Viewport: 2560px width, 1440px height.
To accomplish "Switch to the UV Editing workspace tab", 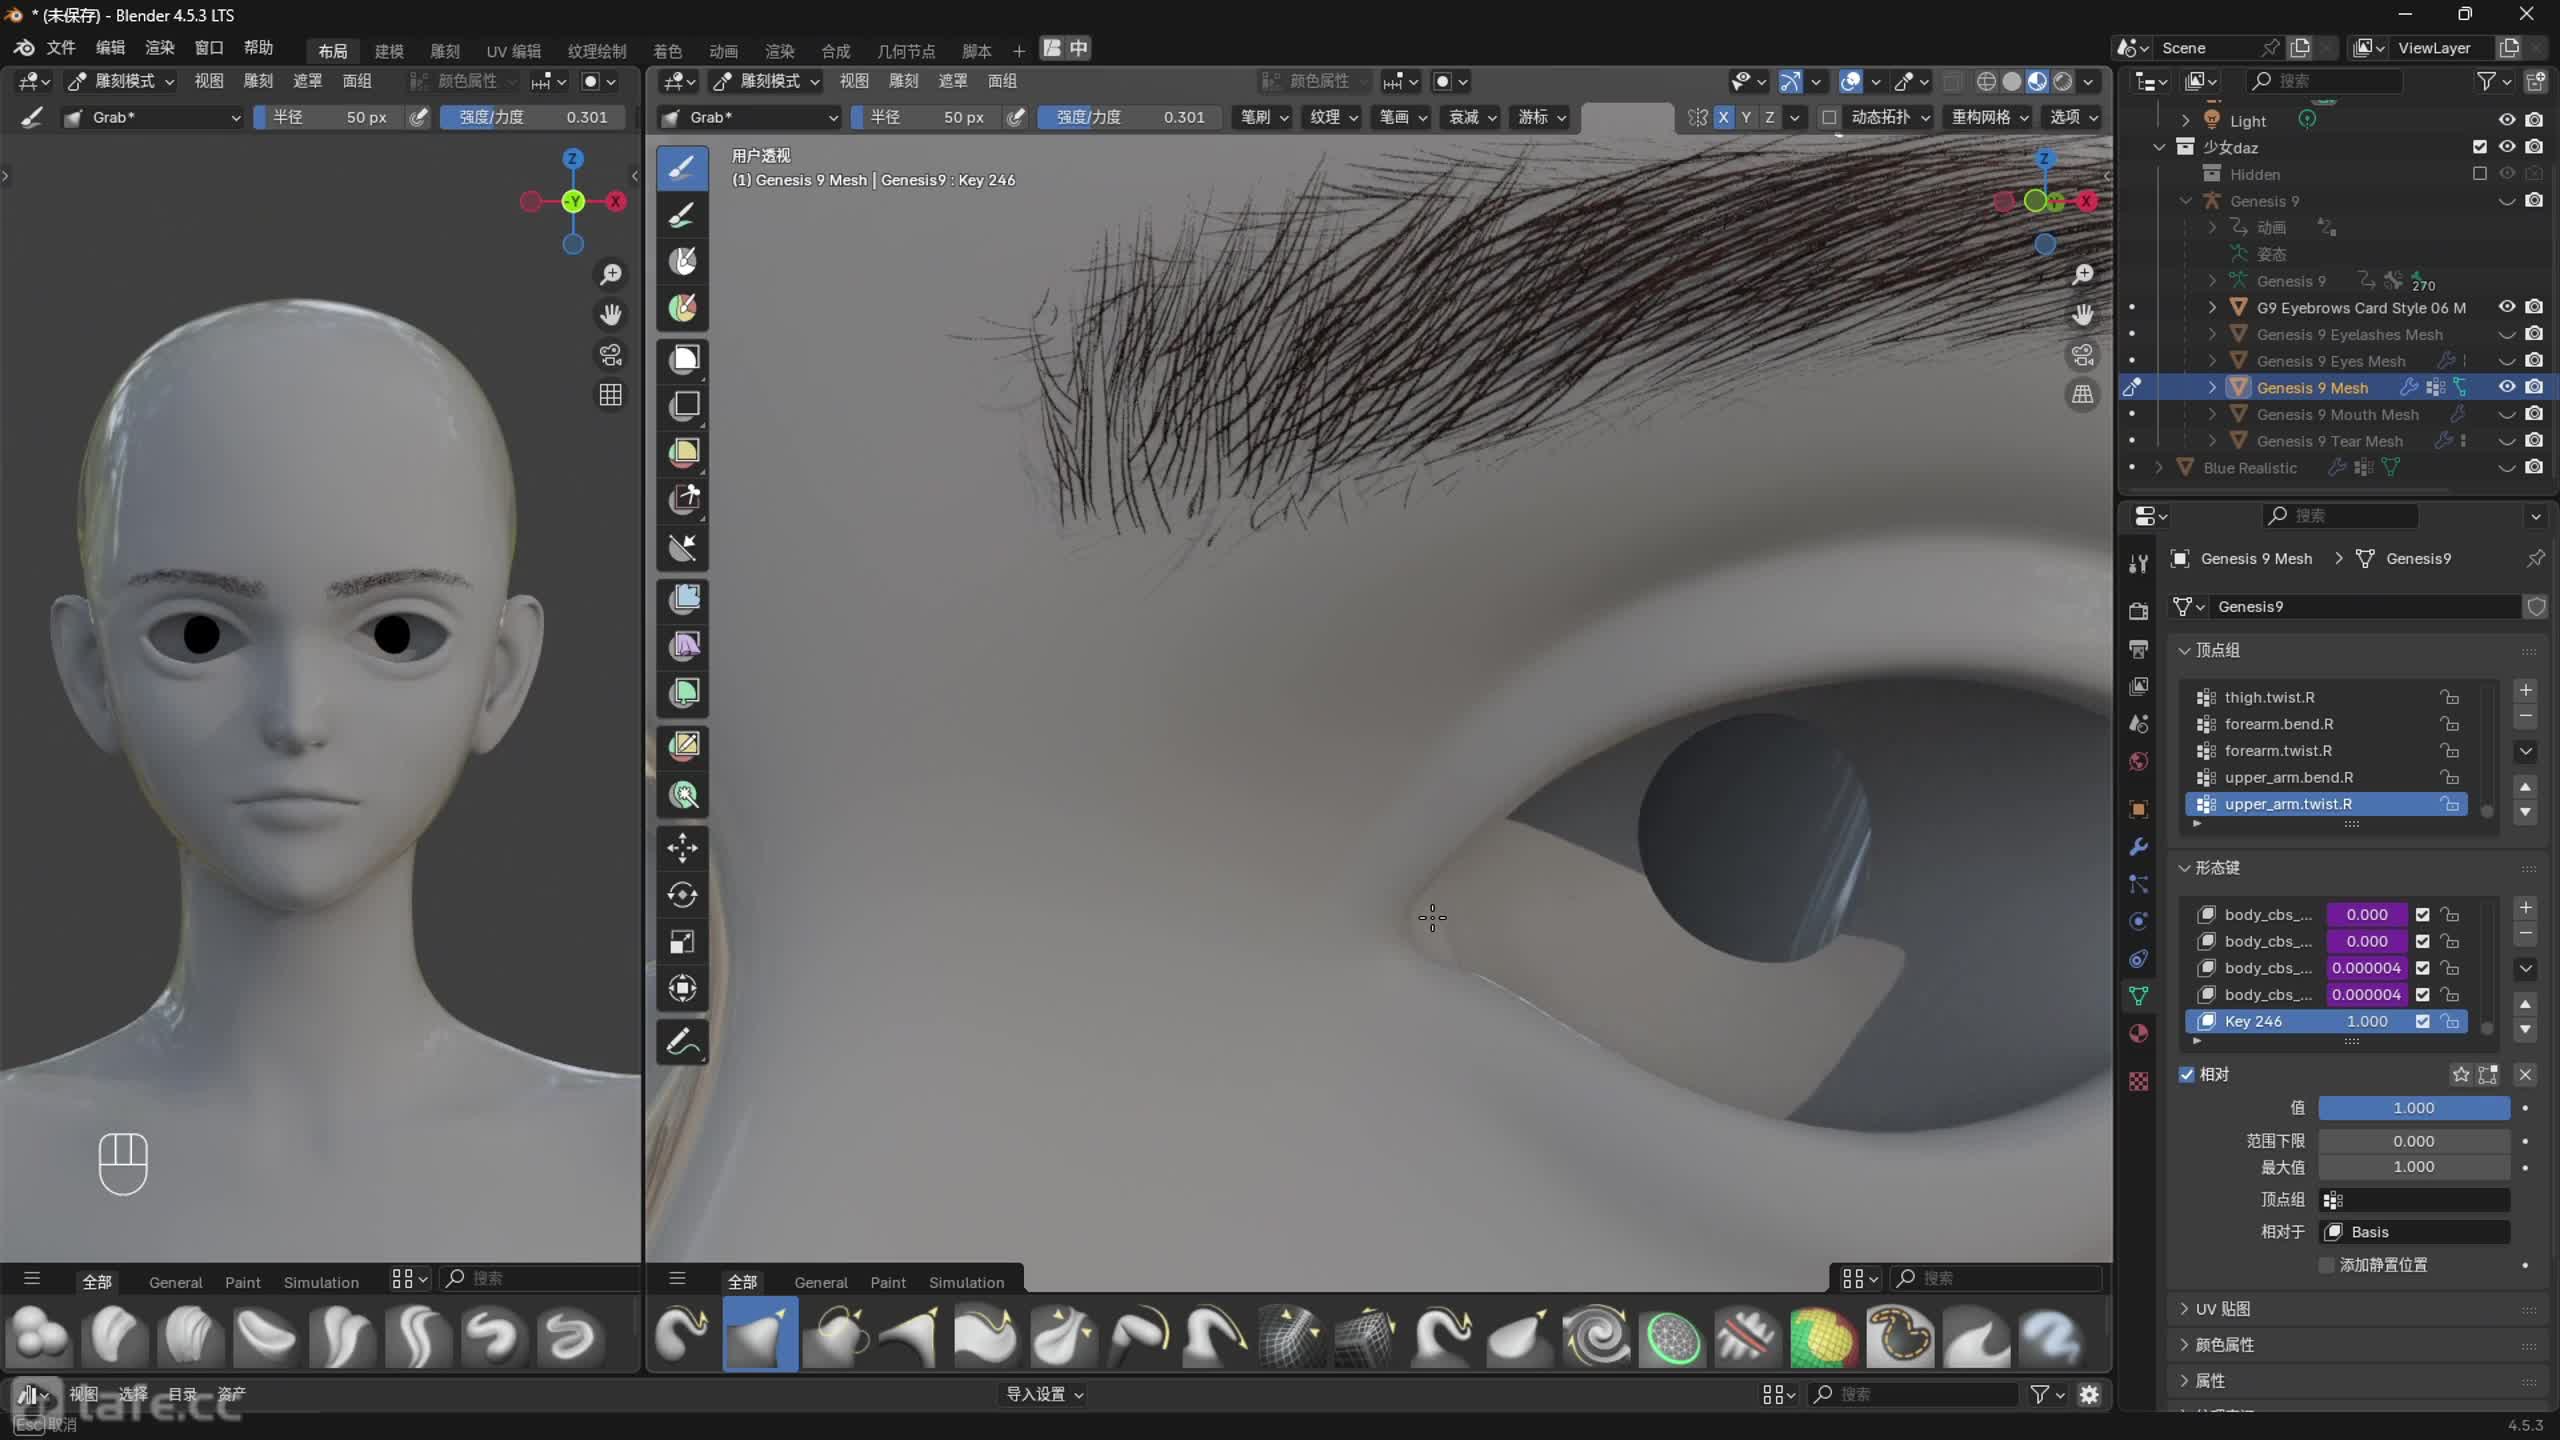I will tap(513, 50).
